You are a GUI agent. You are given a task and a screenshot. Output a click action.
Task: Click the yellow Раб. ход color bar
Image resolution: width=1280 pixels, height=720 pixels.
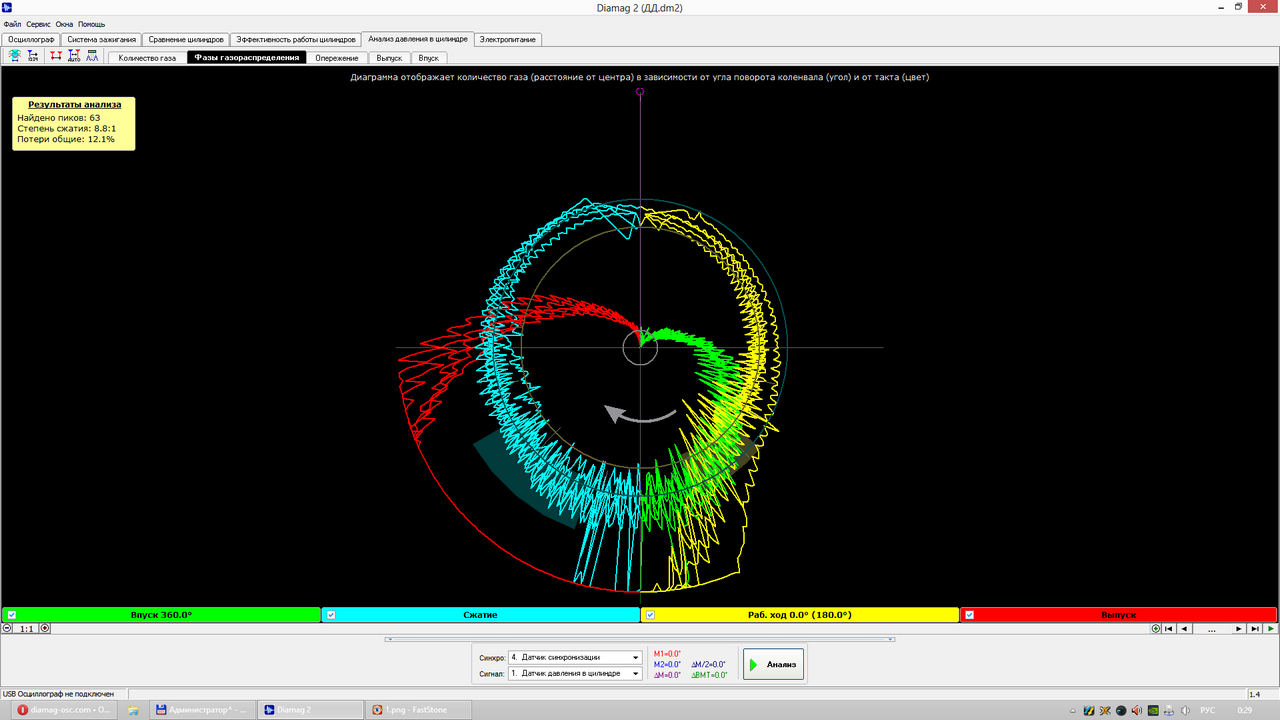[x=799, y=615]
